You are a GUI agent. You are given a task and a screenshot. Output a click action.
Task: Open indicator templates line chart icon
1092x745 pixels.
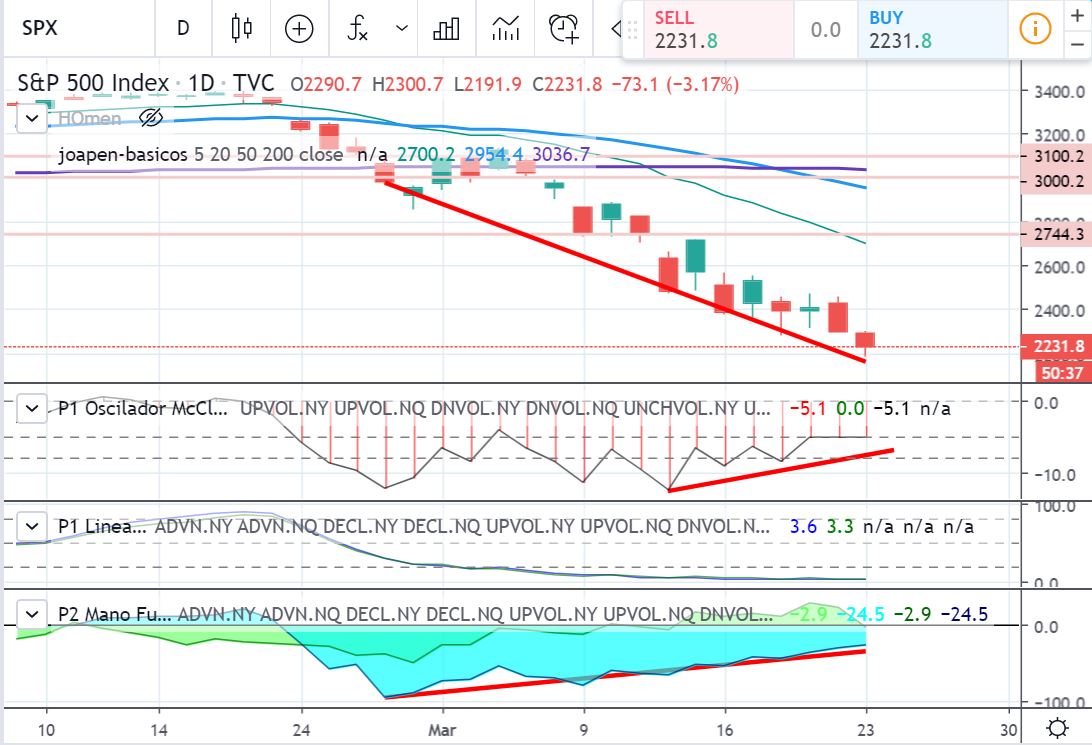tap(506, 29)
